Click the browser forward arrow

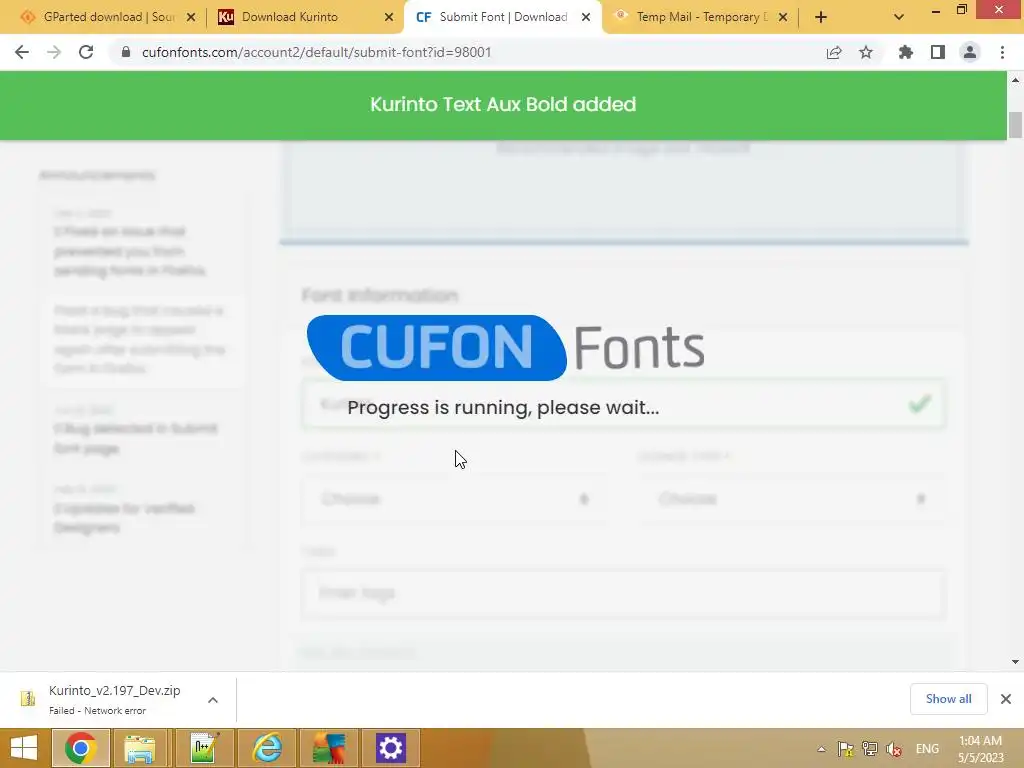(x=54, y=52)
